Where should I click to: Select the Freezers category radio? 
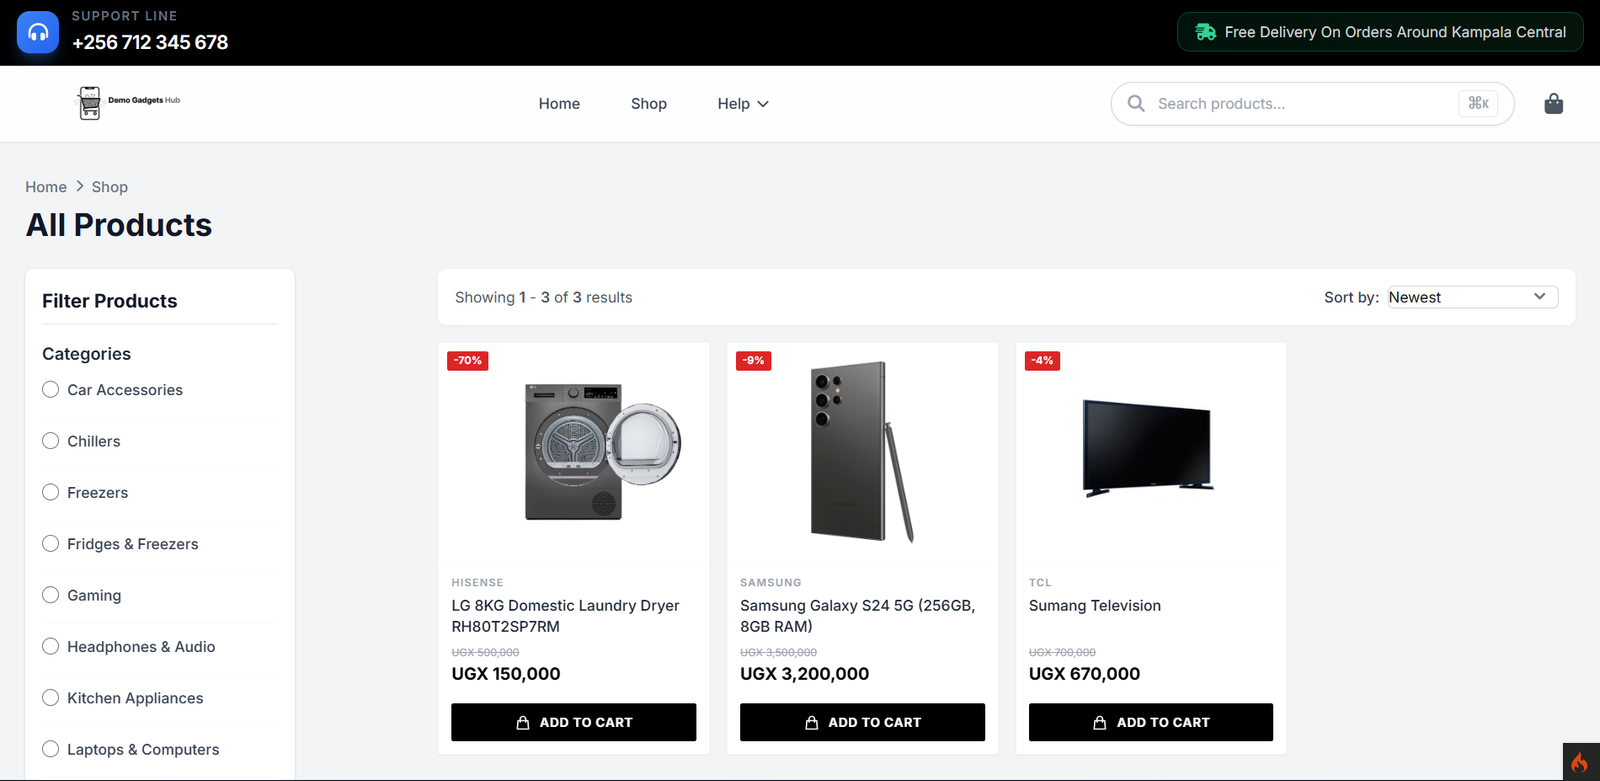(x=51, y=492)
